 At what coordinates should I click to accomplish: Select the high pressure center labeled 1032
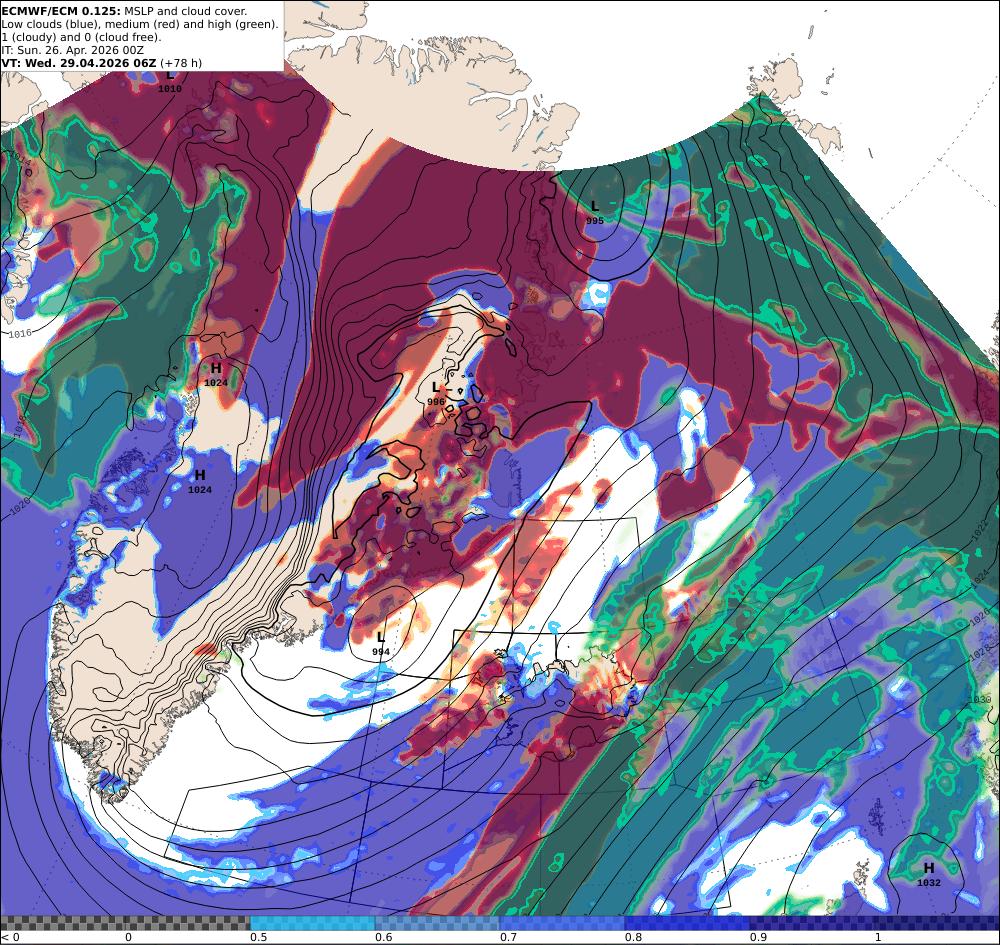pos(929,874)
